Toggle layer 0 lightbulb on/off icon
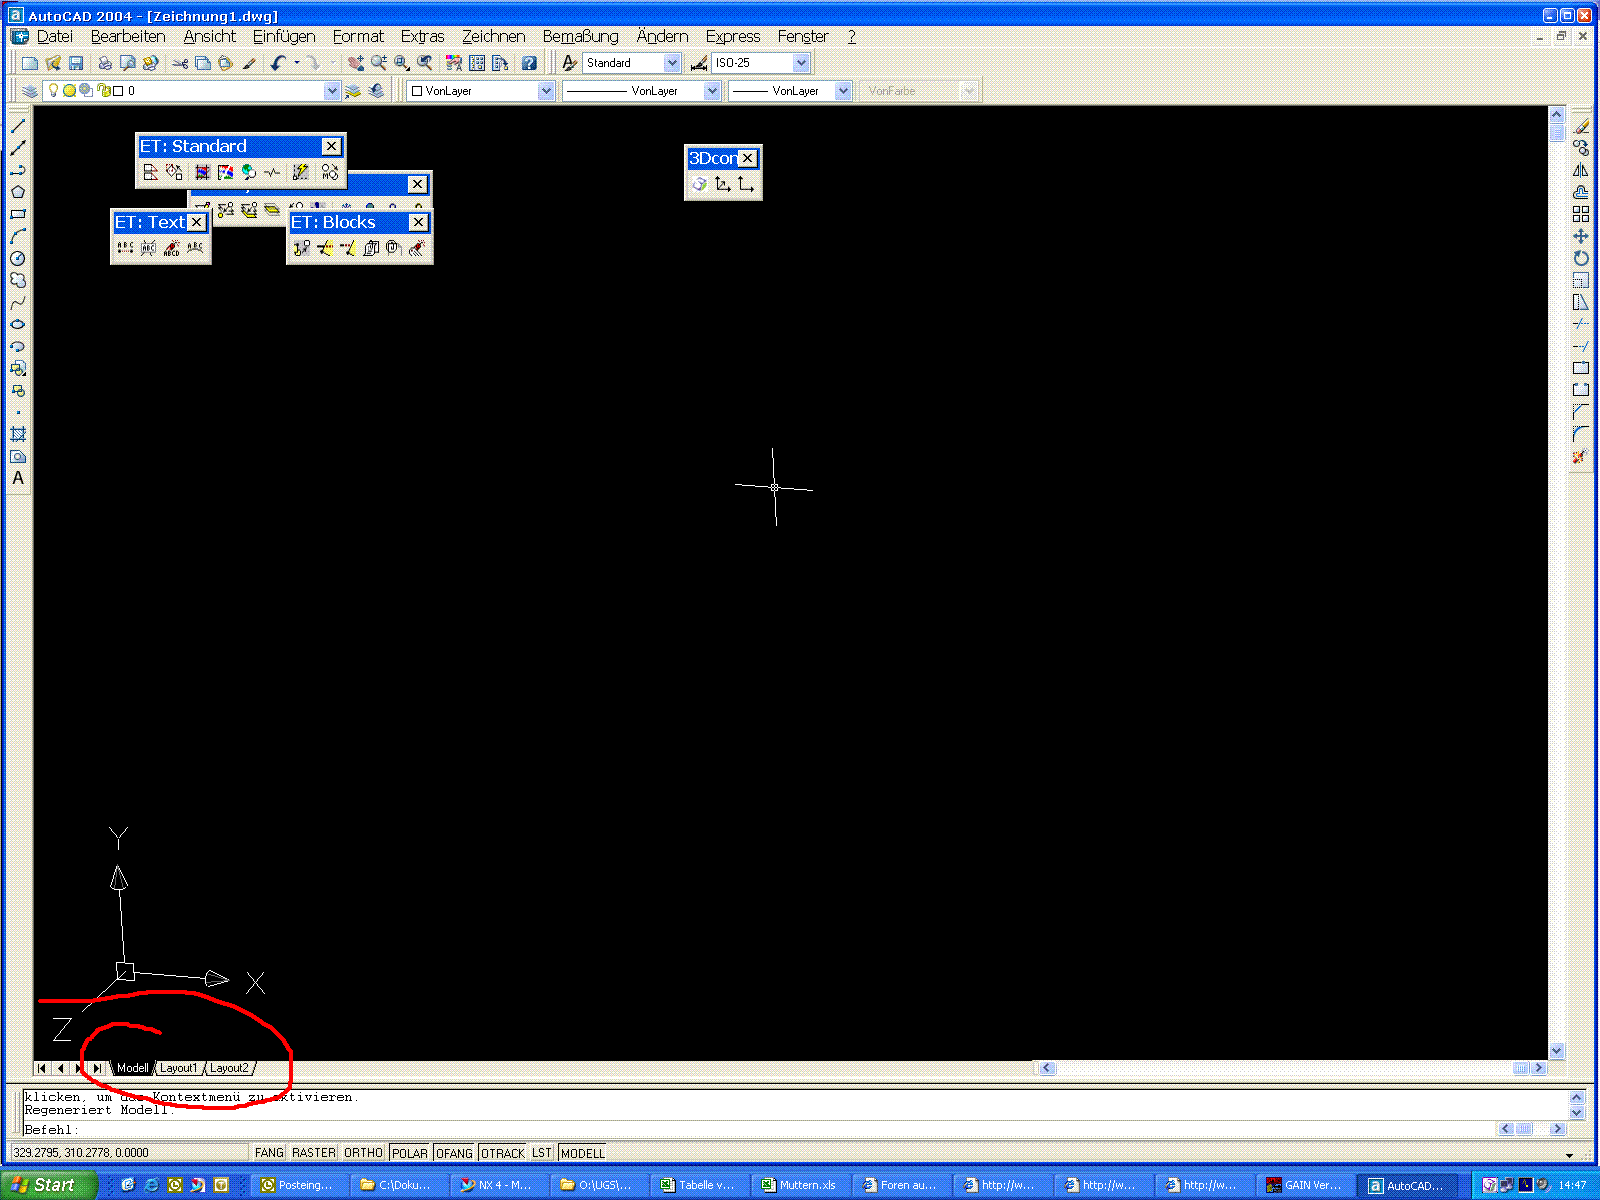Screen dimensions: 1600x1200 [54, 90]
